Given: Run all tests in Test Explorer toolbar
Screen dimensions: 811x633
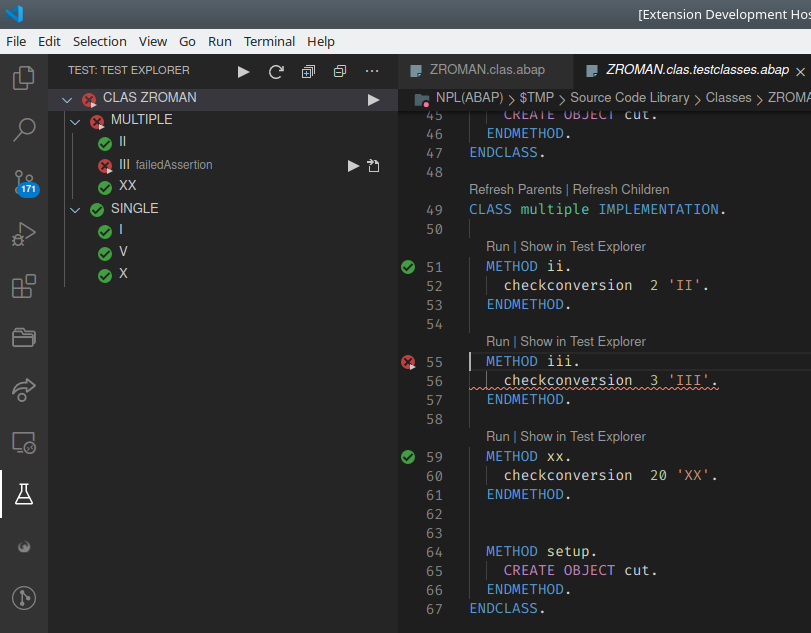Looking at the screenshot, I should 244,71.
